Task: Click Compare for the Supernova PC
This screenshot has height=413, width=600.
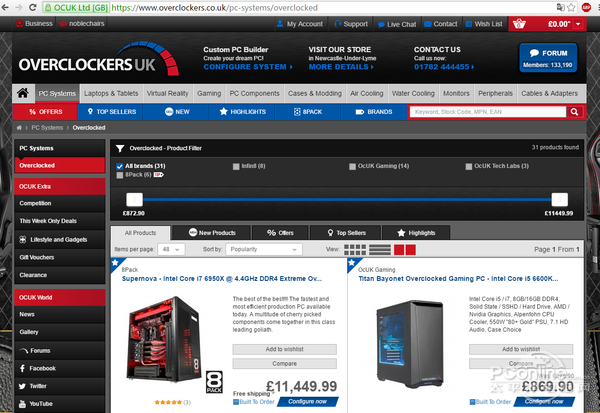Action: click(x=284, y=363)
